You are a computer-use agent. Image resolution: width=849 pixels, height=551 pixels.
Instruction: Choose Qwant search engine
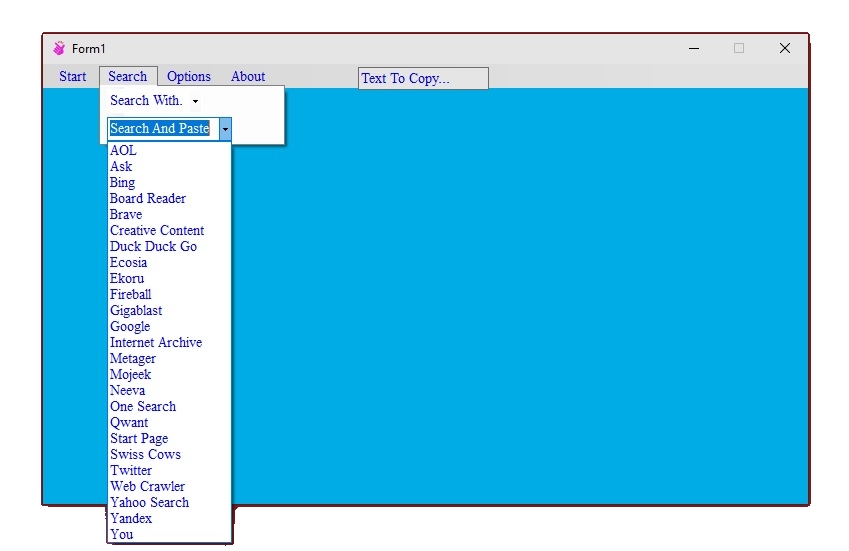[x=169, y=423]
